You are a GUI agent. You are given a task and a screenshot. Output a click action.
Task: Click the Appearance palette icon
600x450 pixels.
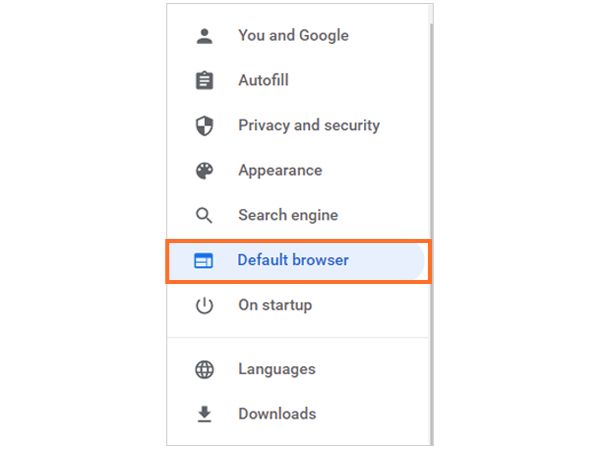204,171
